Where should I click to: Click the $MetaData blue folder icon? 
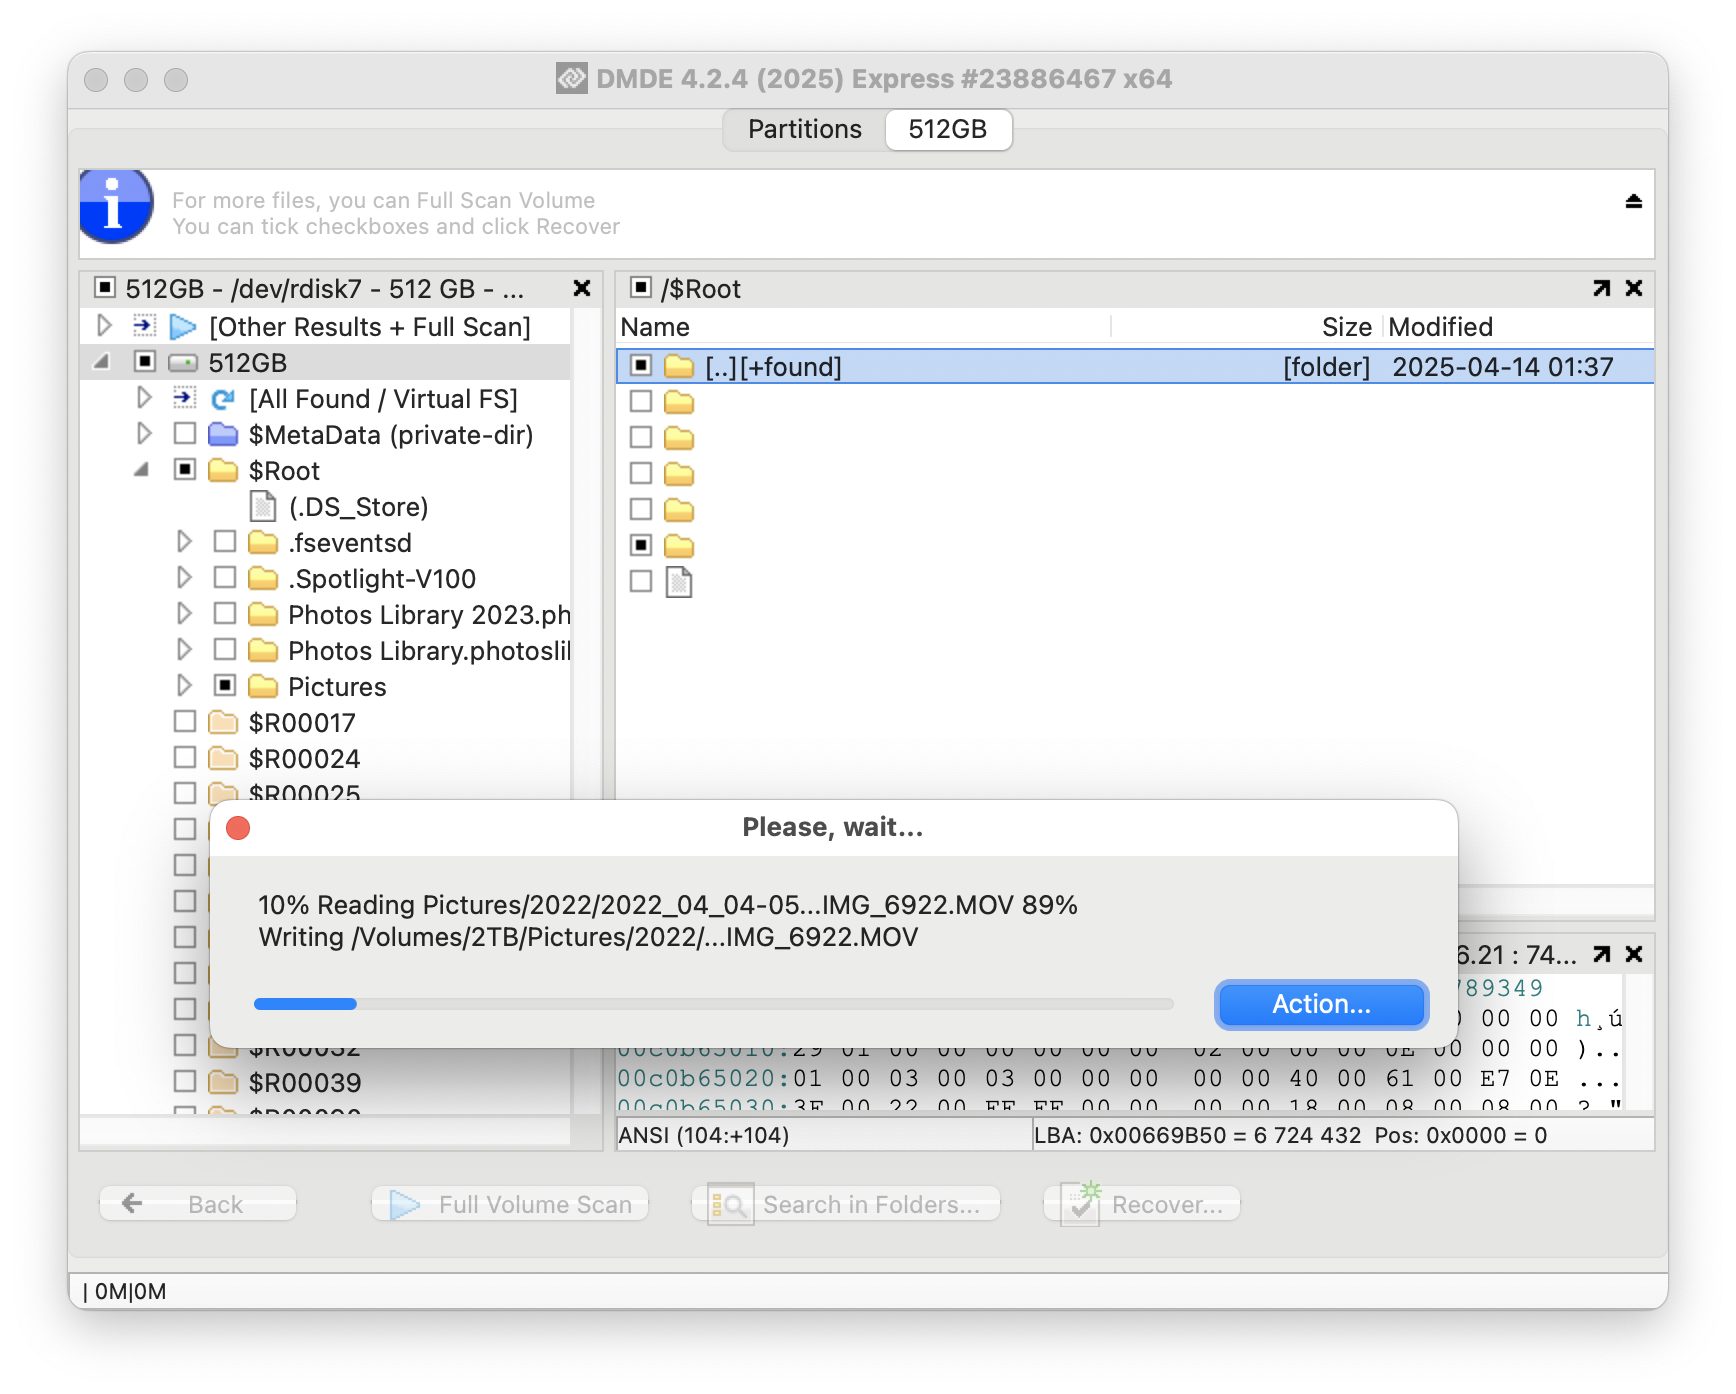[x=223, y=434]
